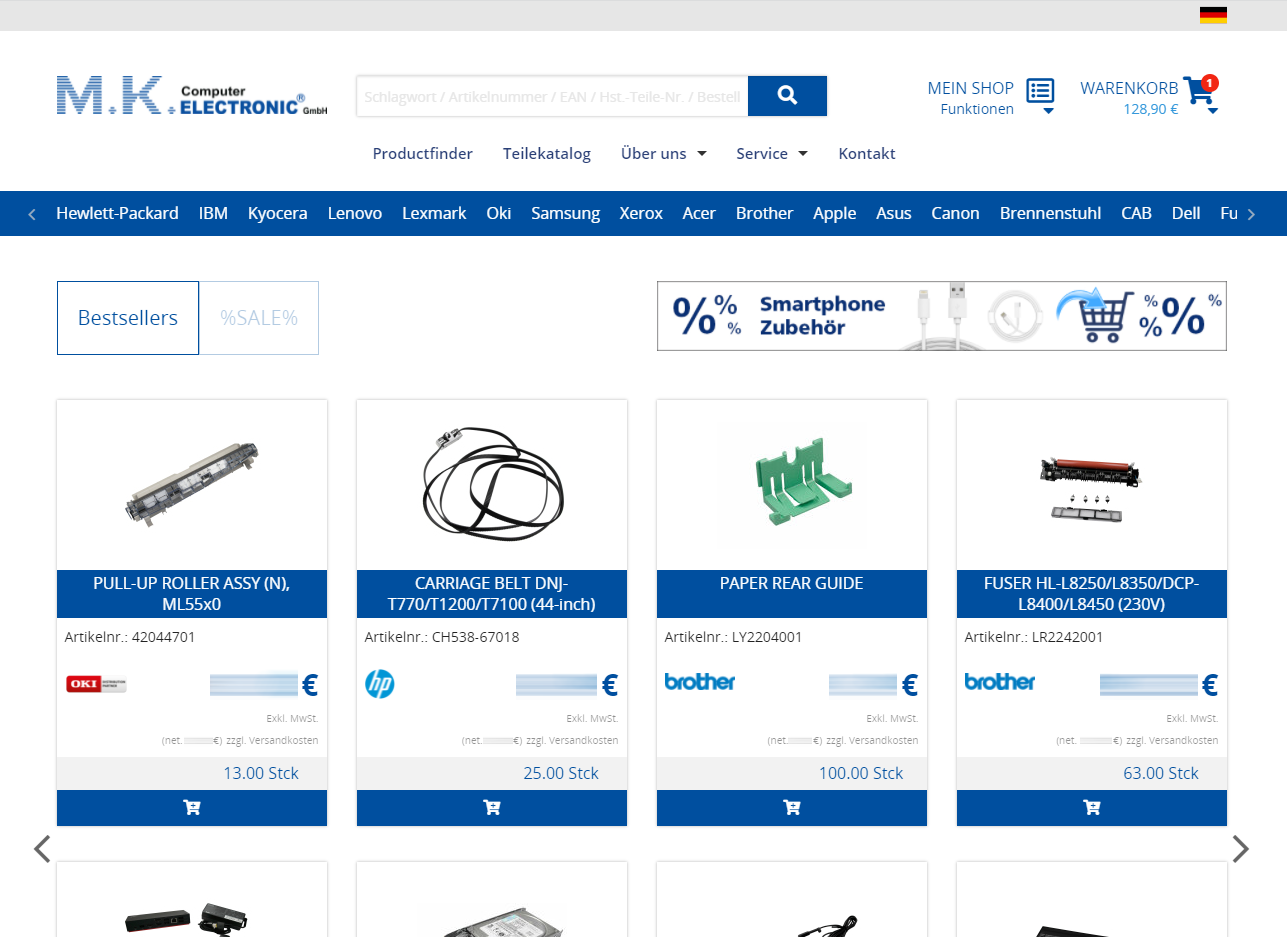
Task: Click the OKI brand logo
Action: pos(95,684)
